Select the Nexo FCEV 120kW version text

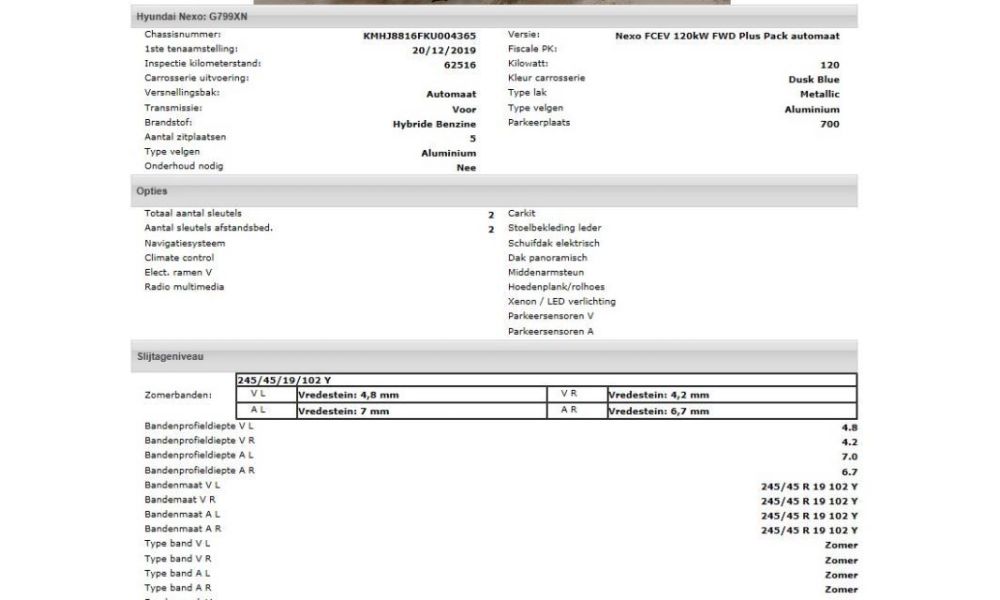click(727, 36)
